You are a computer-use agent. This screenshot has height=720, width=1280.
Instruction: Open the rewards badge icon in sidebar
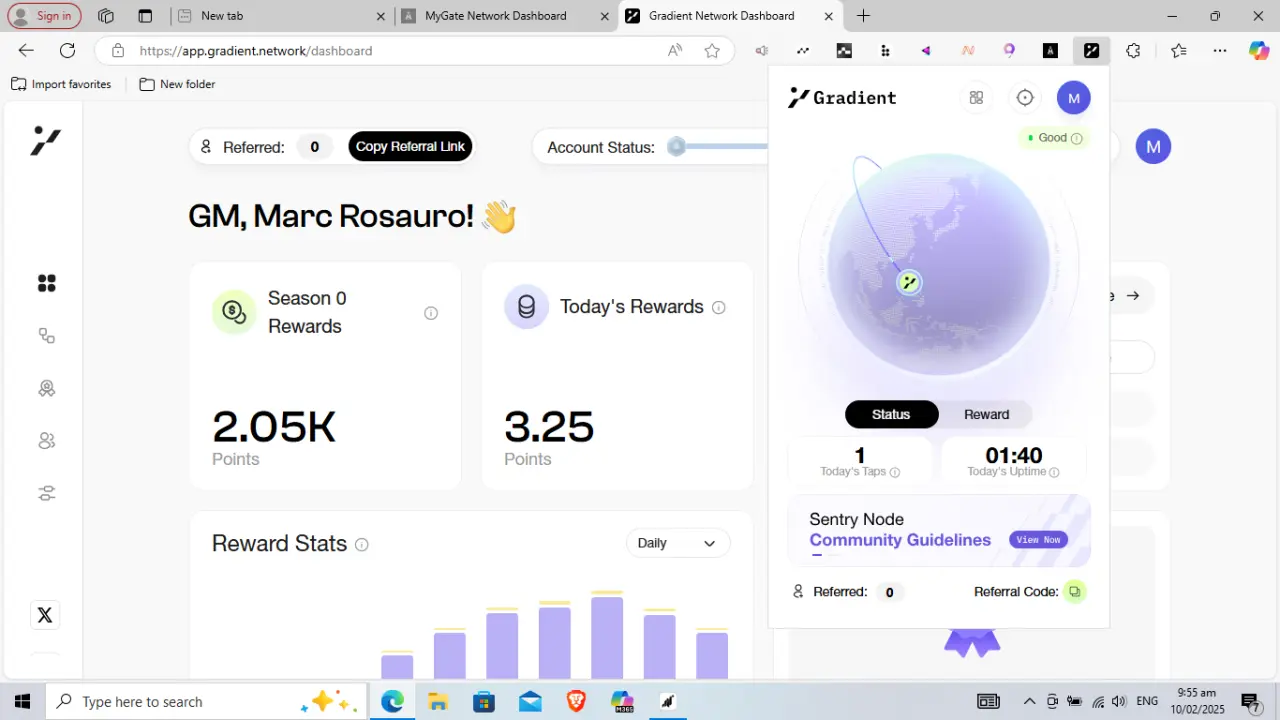pyautogui.click(x=46, y=388)
